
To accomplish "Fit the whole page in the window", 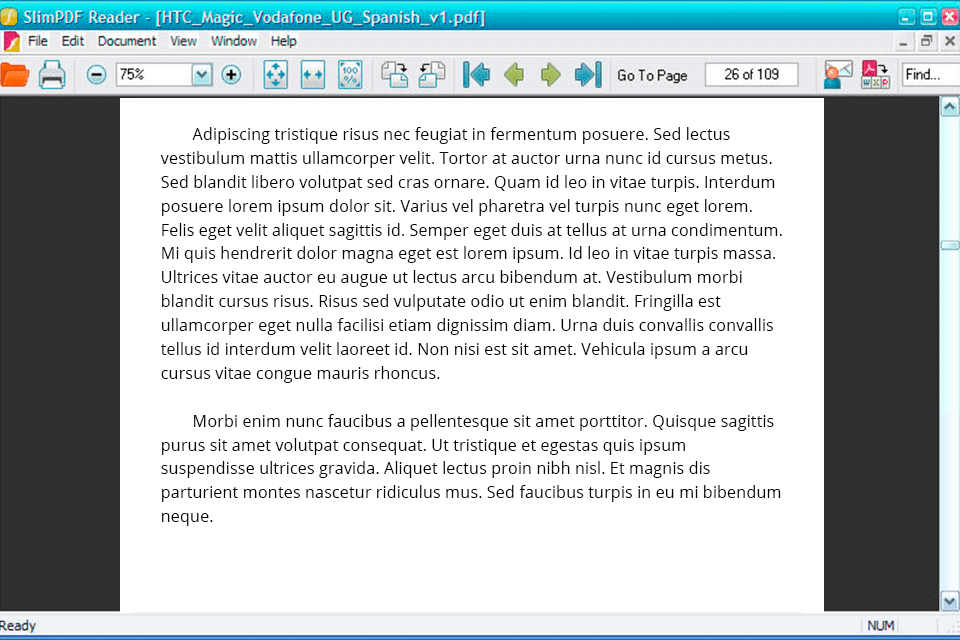I will 276,75.
